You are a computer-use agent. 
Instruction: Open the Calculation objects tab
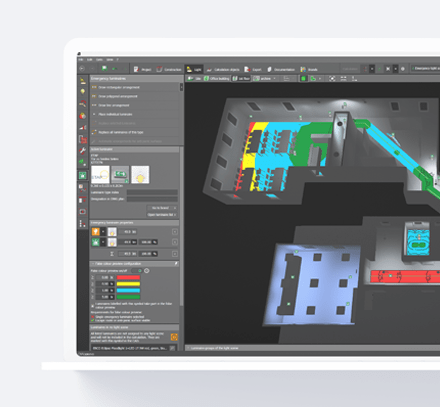pyautogui.click(x=223, y=69)
